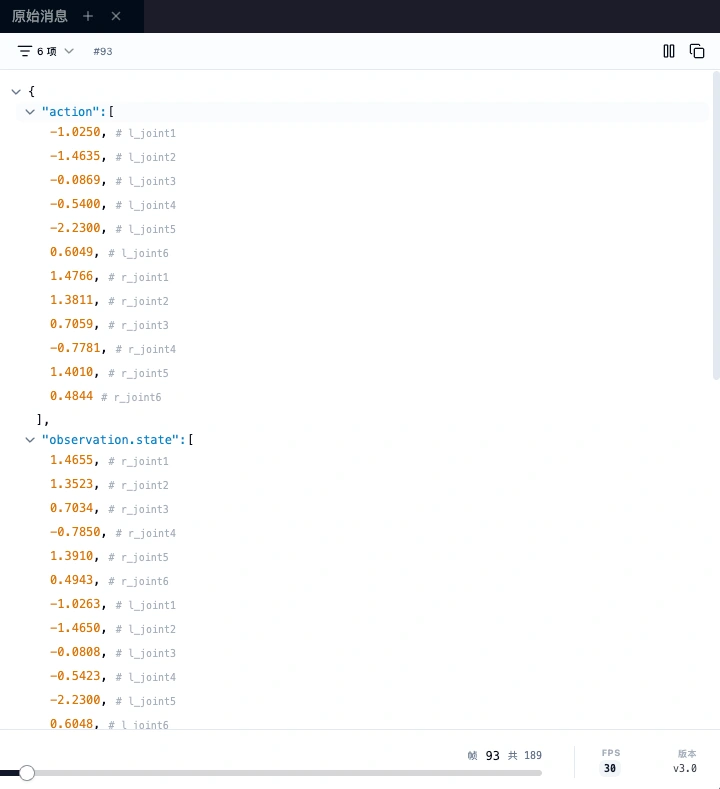Click the #93 message index label
Image resolution: width=720 pixels, height=789 pixels.
click(x=103, y=51)
